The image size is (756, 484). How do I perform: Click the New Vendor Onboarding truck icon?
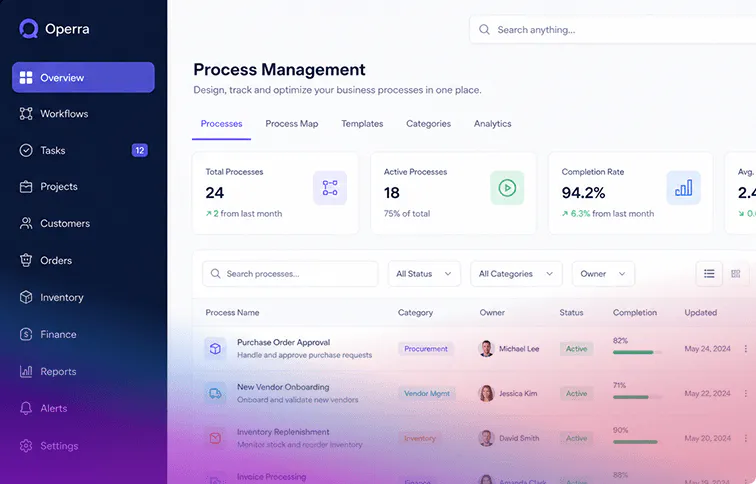pyautogui.click(x=216, y=393)
